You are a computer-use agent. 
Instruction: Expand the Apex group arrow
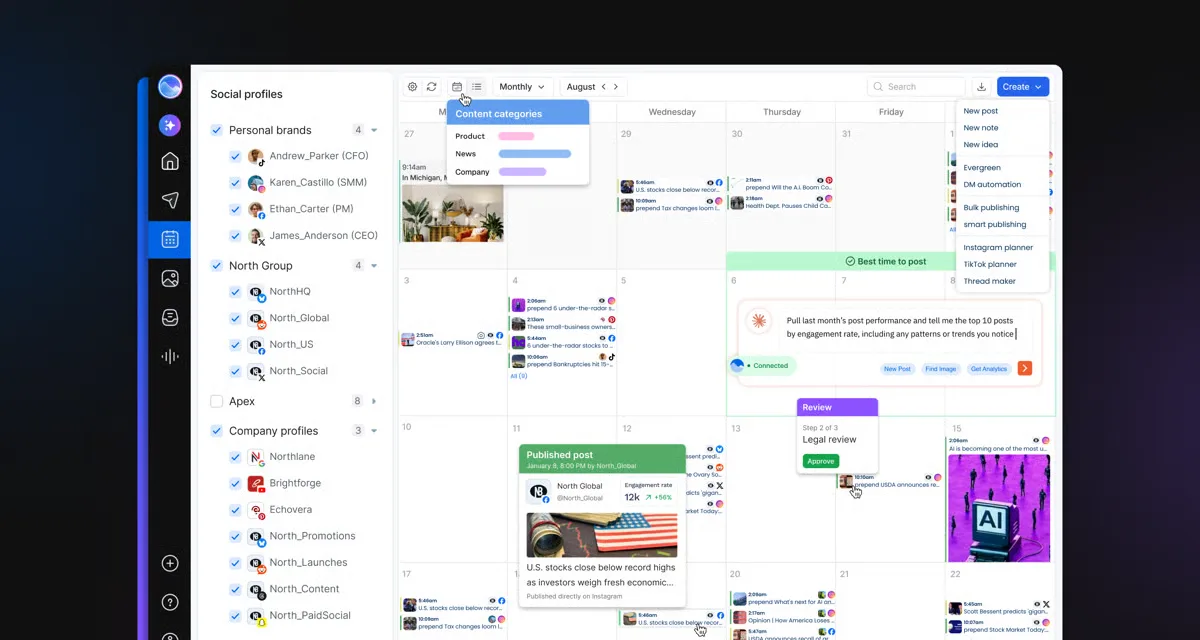click(374, 401)
